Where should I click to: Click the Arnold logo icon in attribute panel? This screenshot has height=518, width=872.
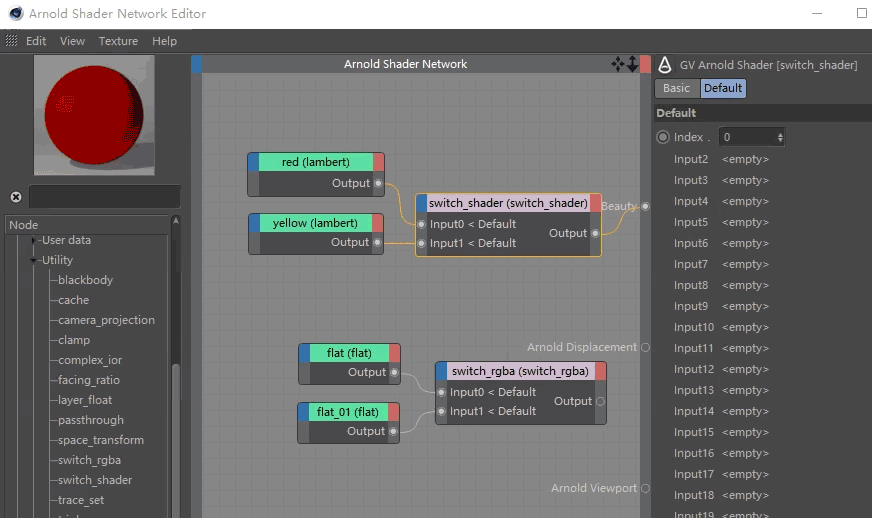(x=665, y=65)
